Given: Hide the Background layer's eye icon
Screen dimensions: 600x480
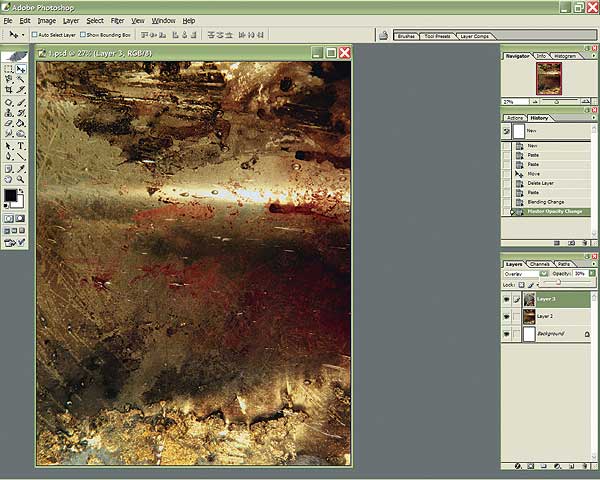Looking at the screenshot, I should click(506, 333).
